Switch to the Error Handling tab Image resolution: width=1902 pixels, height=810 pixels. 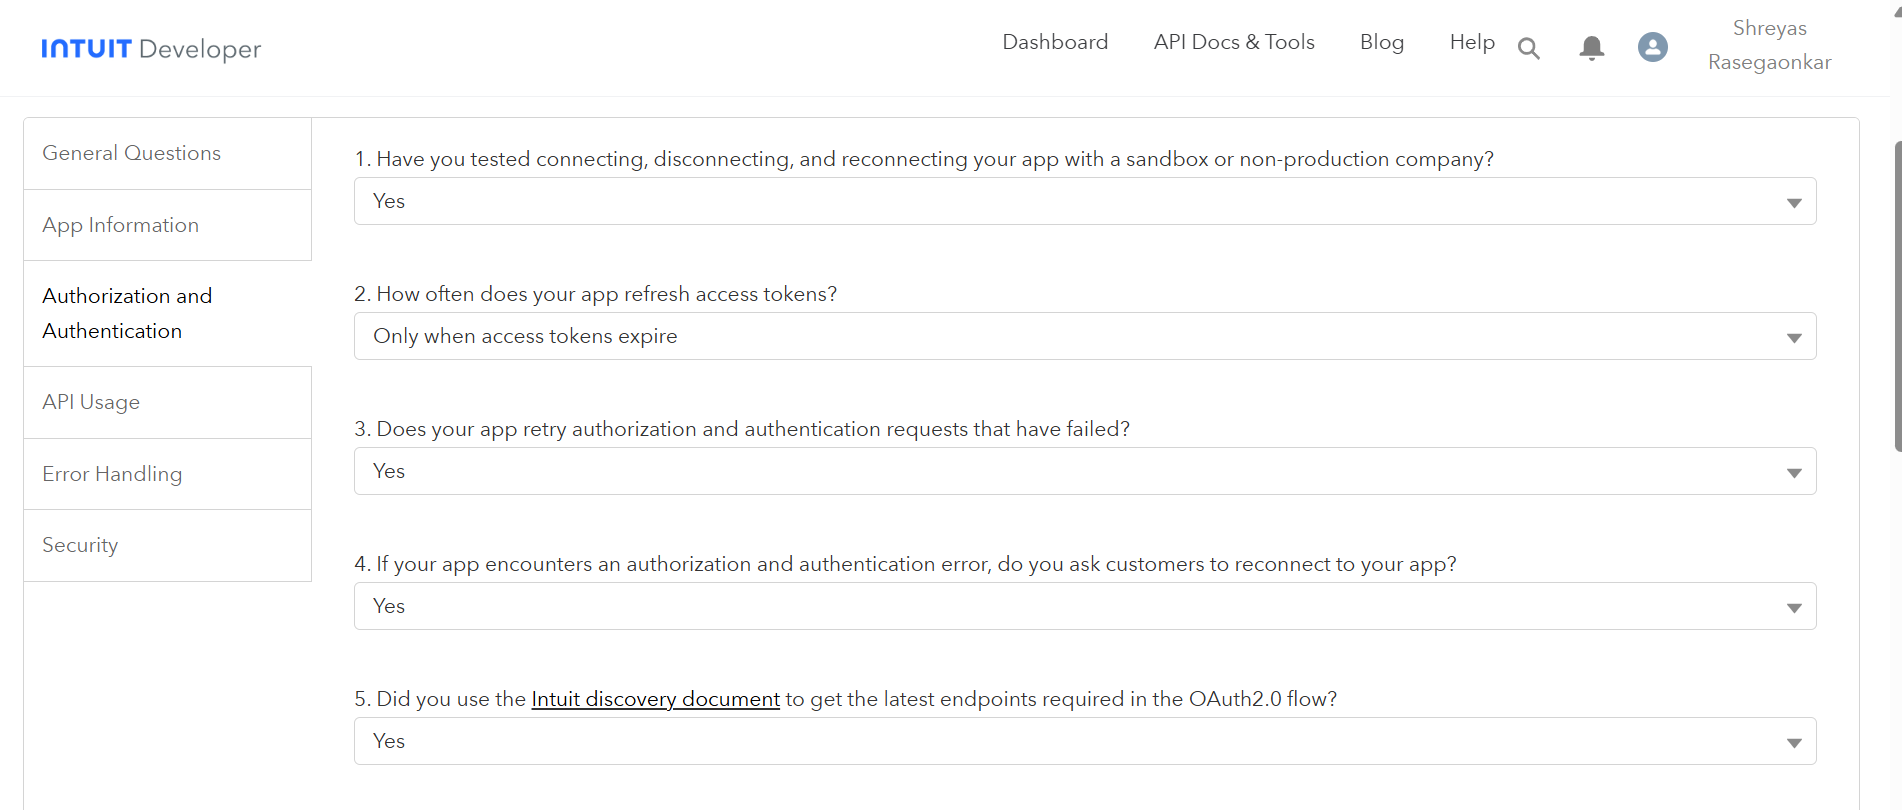click(x=112, y=474)
